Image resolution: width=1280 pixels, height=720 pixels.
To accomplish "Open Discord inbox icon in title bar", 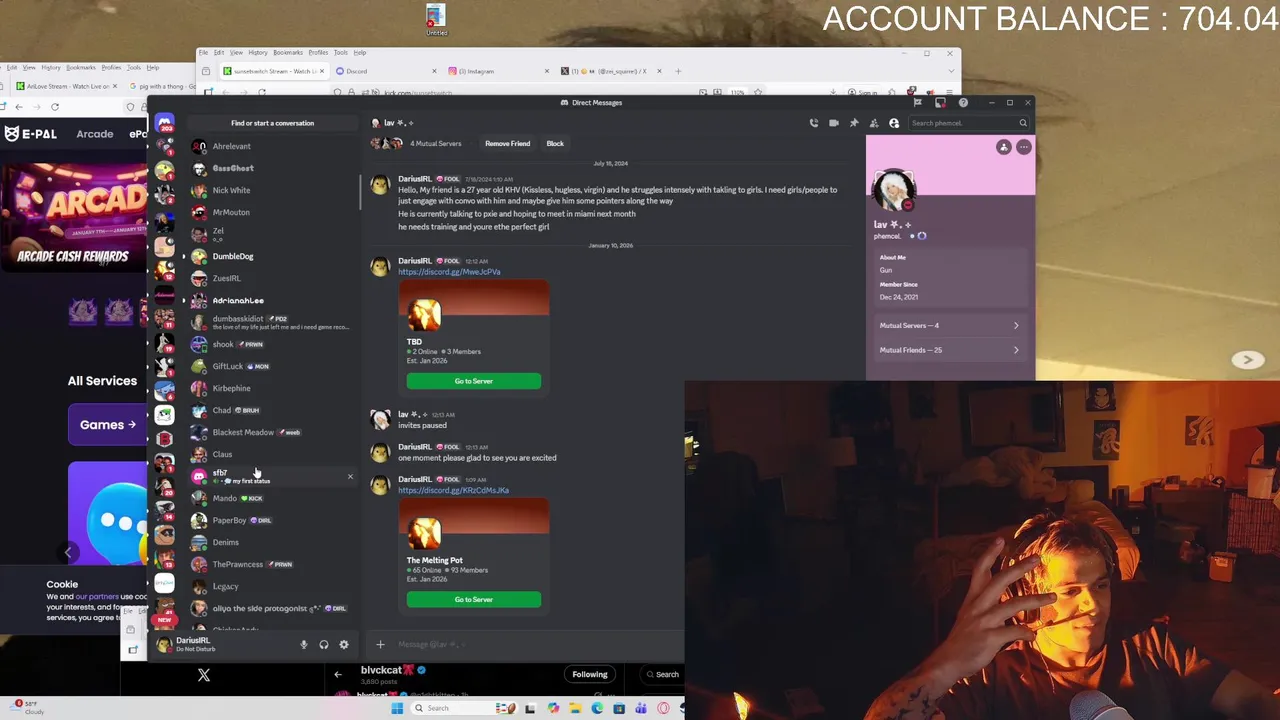I will pyautogui.click(x=940, y=102).
